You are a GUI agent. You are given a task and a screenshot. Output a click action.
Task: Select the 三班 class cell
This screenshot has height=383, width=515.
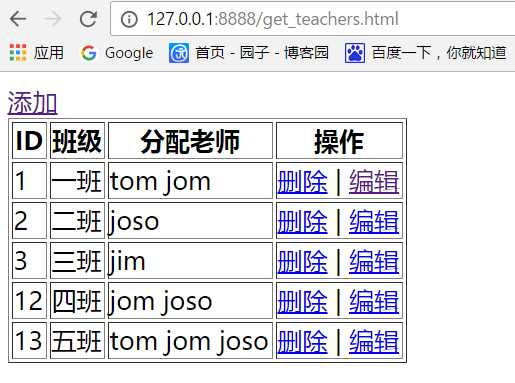point(77,261)
